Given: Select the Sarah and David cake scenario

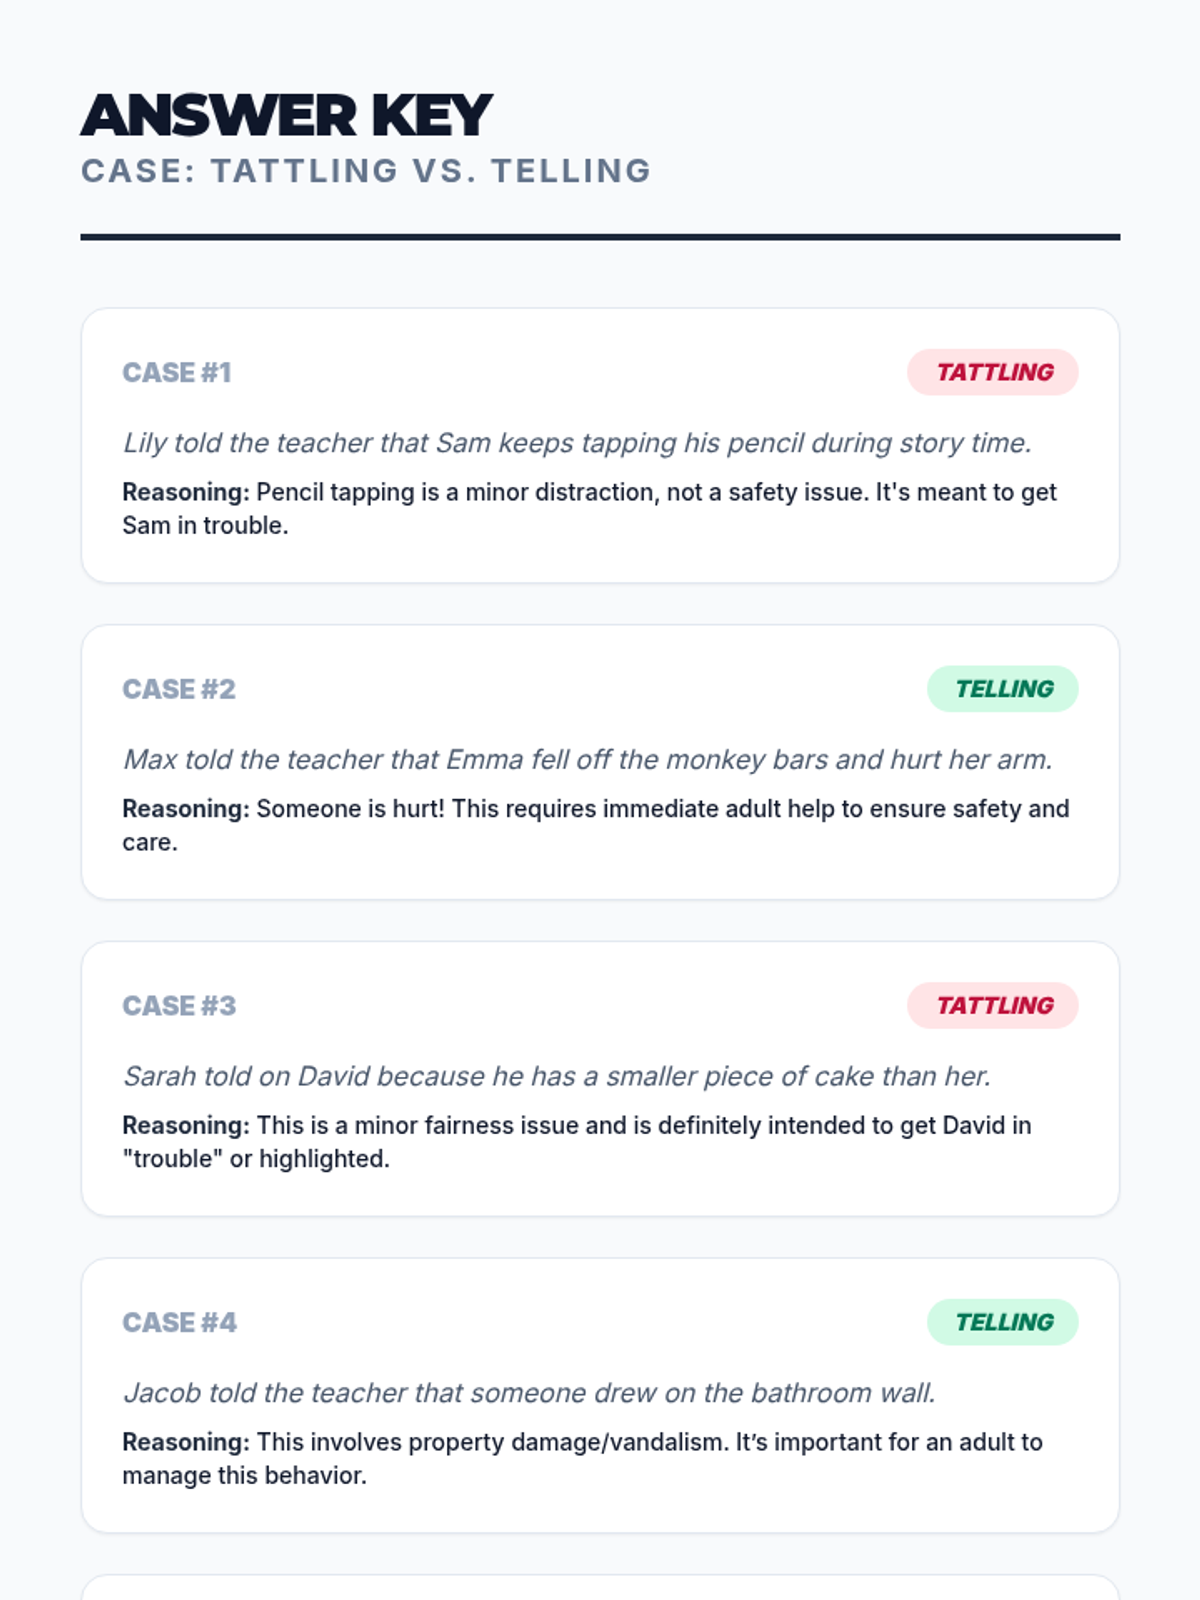Looking at the screenshot, I should tap(557, 1076).
